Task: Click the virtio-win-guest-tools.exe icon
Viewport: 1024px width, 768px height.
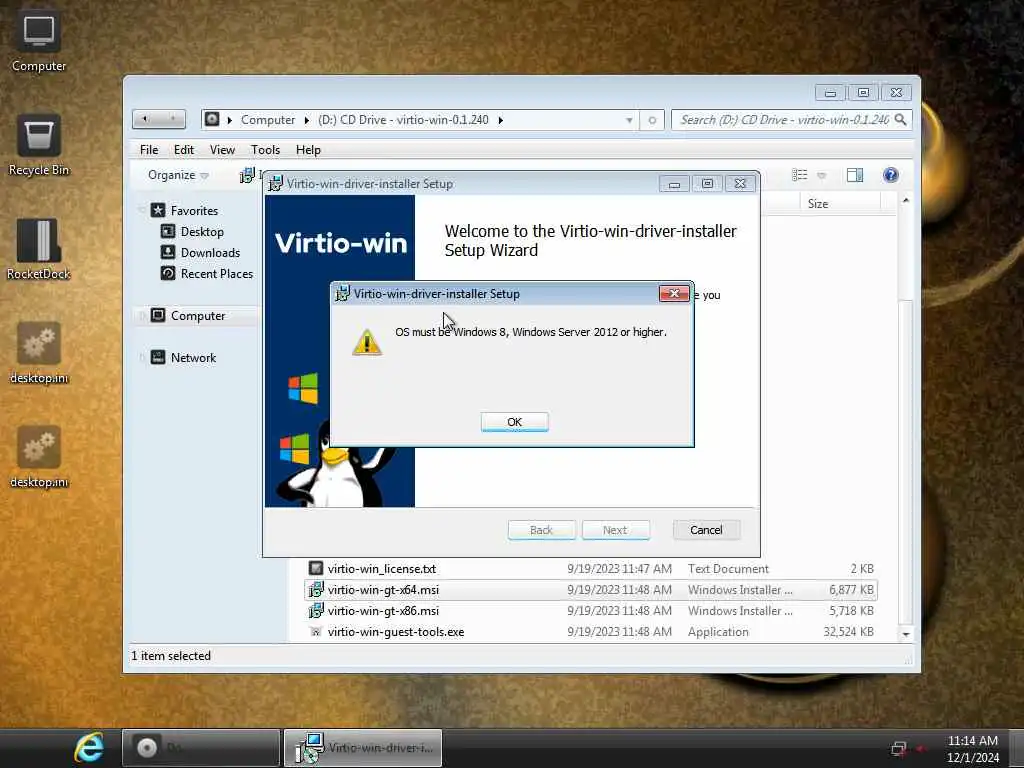Action: (315, 632)
